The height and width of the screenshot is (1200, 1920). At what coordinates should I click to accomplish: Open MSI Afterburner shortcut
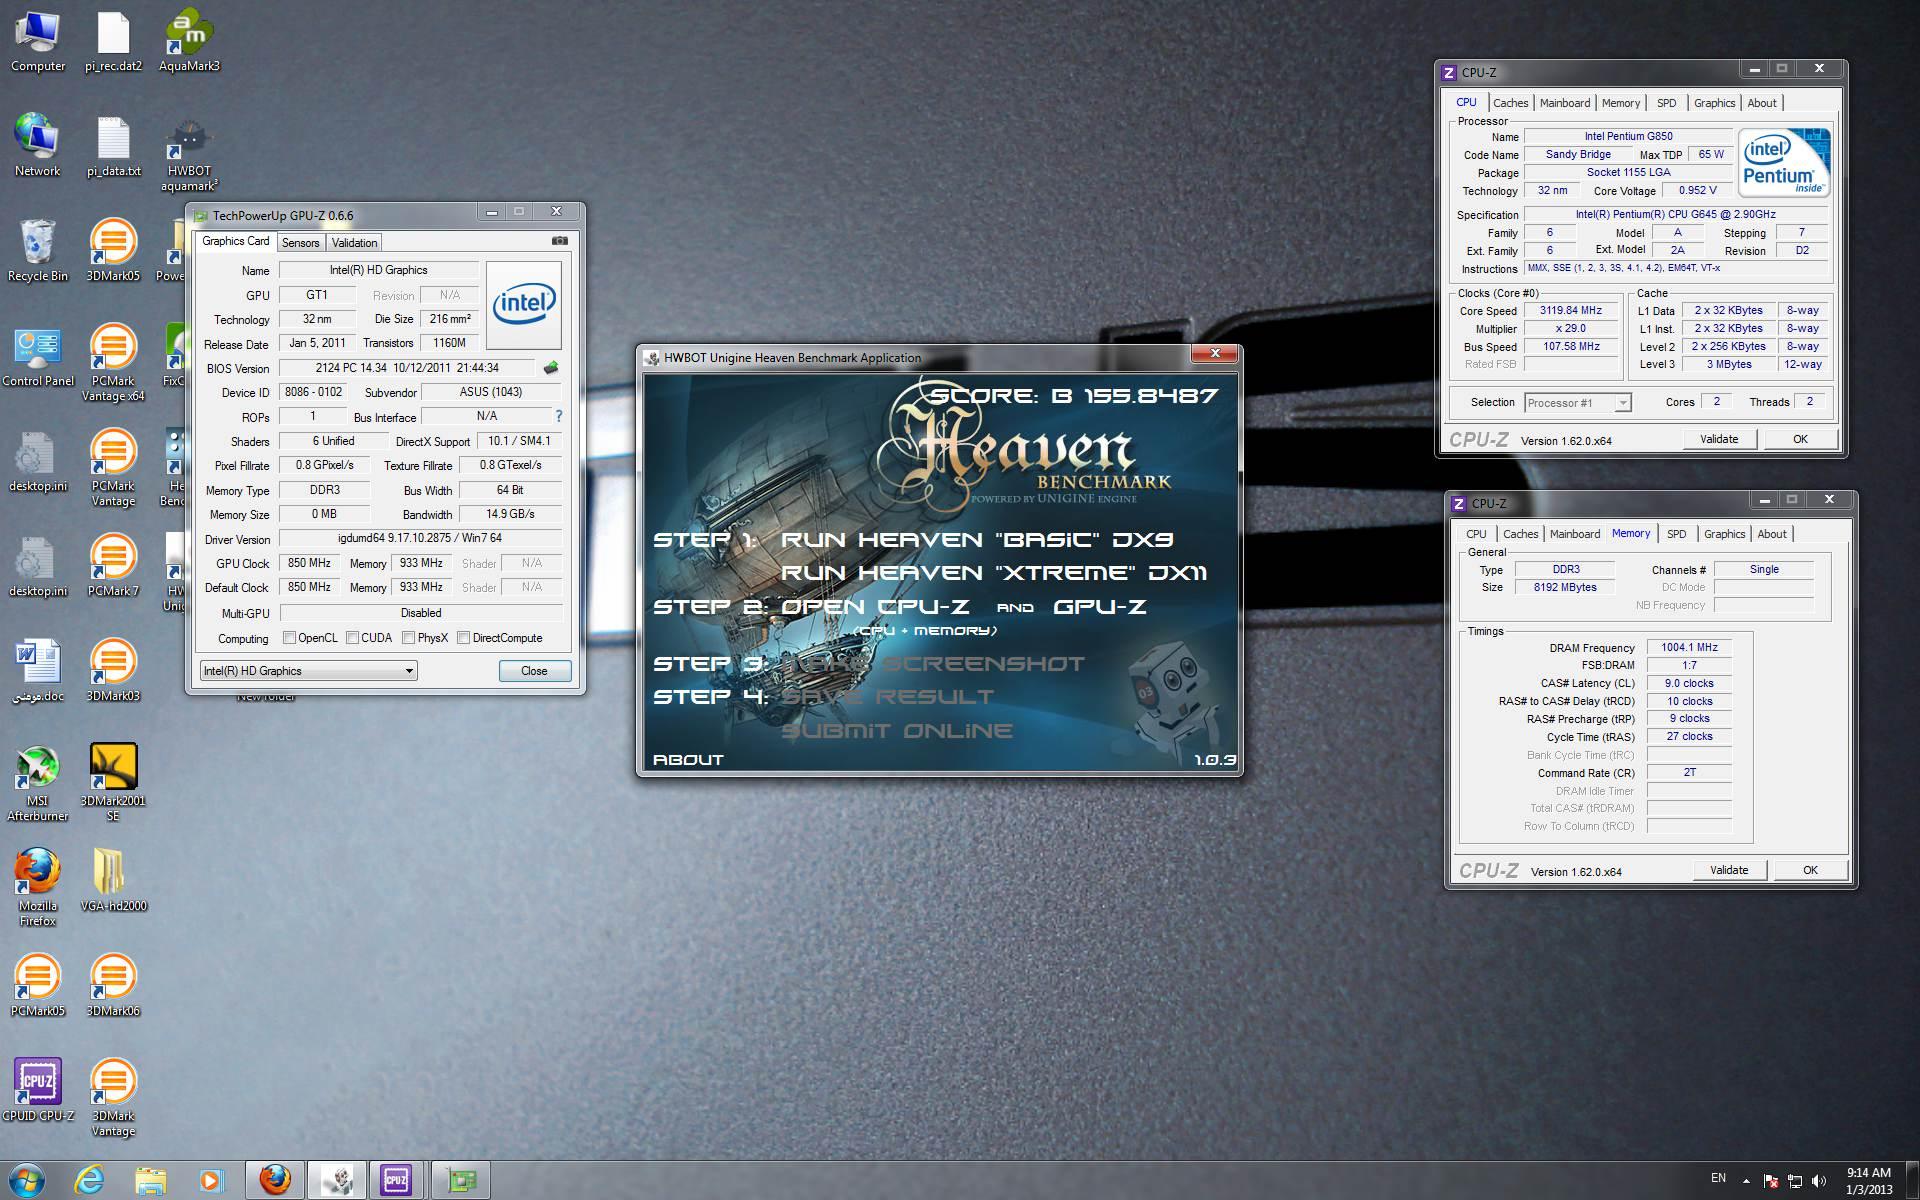[38, 784]
